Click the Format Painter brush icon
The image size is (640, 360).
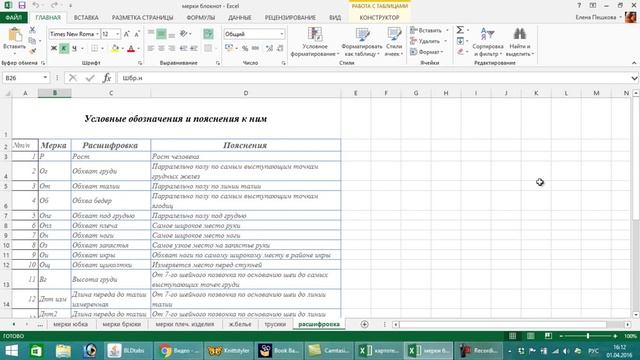point(32,51)
